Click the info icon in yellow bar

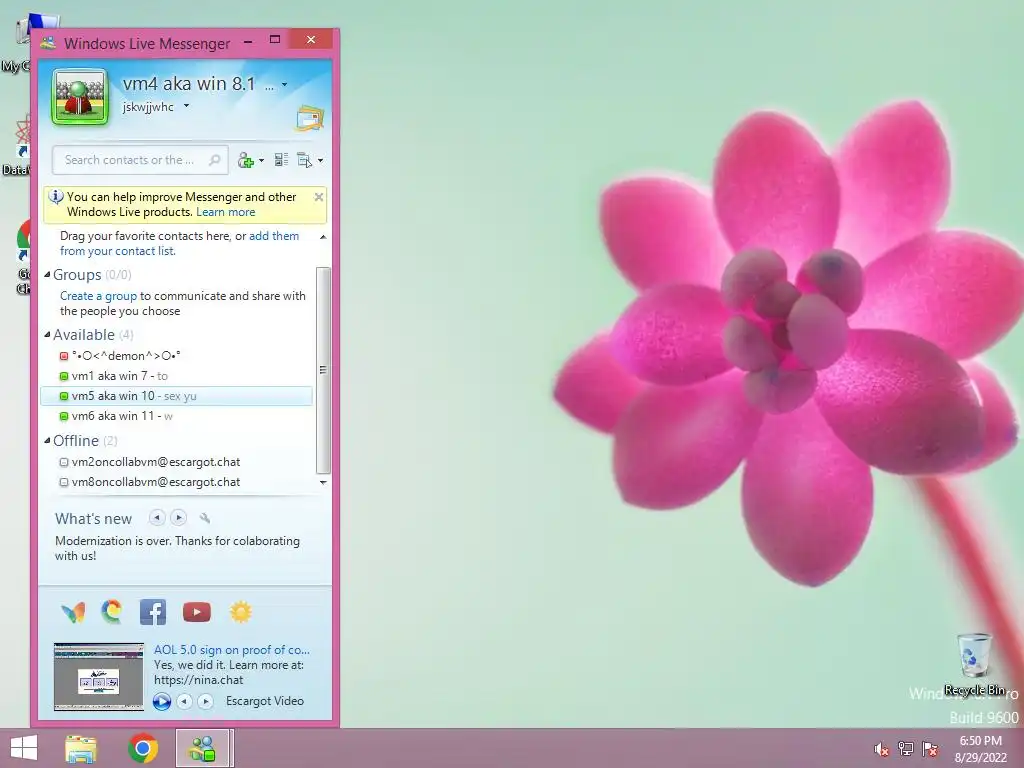56,196
